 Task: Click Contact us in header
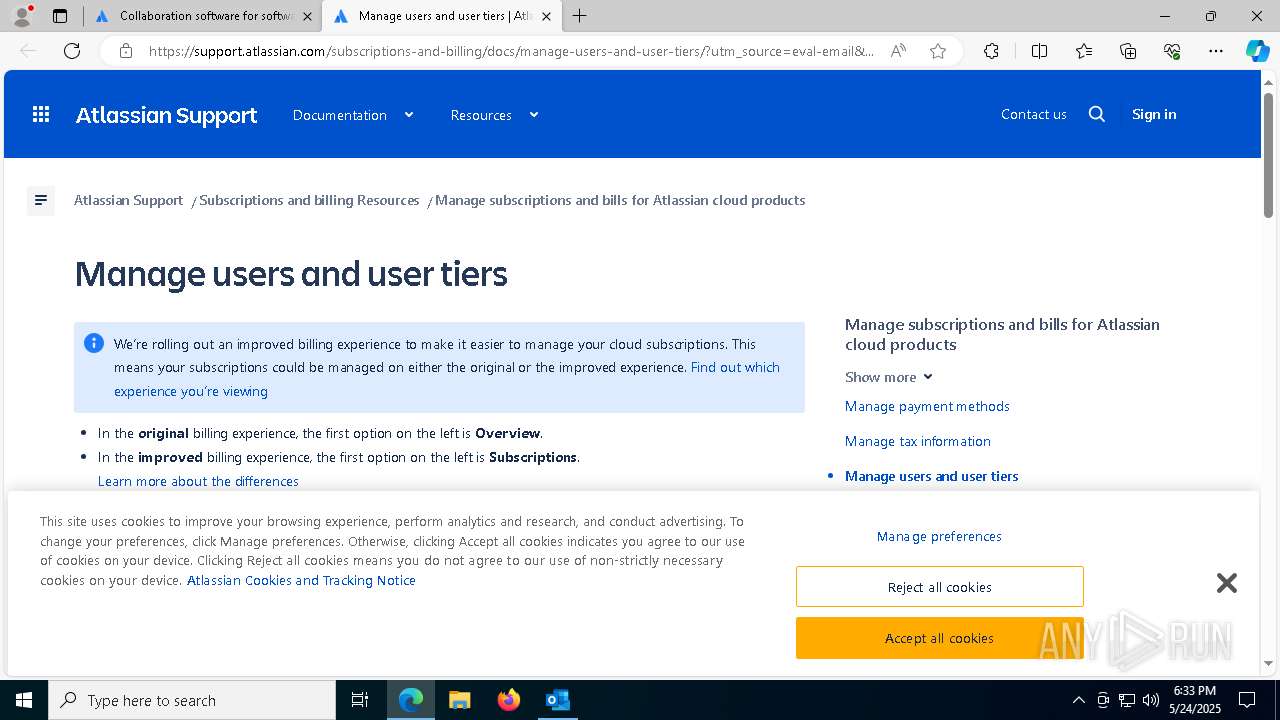pyautogui.click(x=1034, y=114)
